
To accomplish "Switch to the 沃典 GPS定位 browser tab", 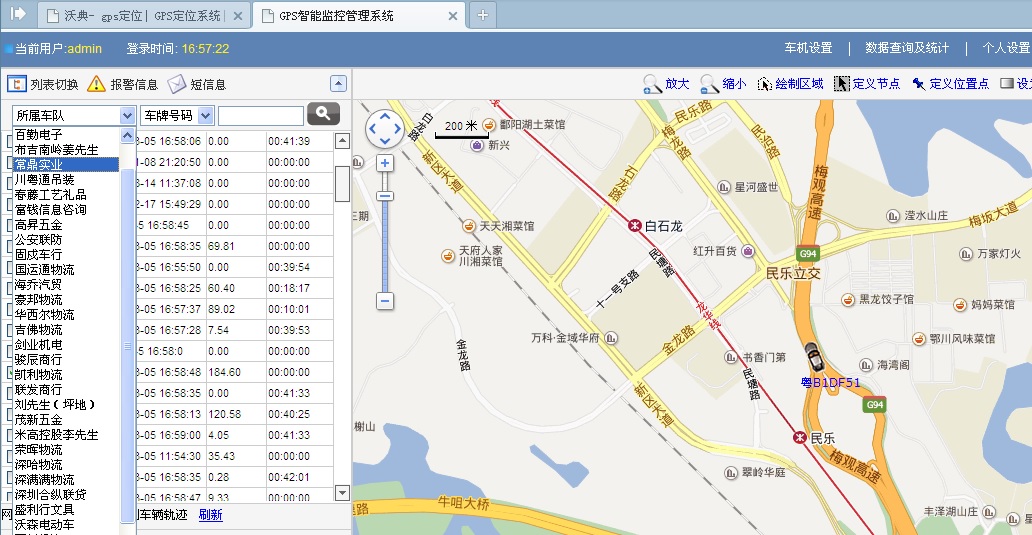I will [x=143, y=15].
